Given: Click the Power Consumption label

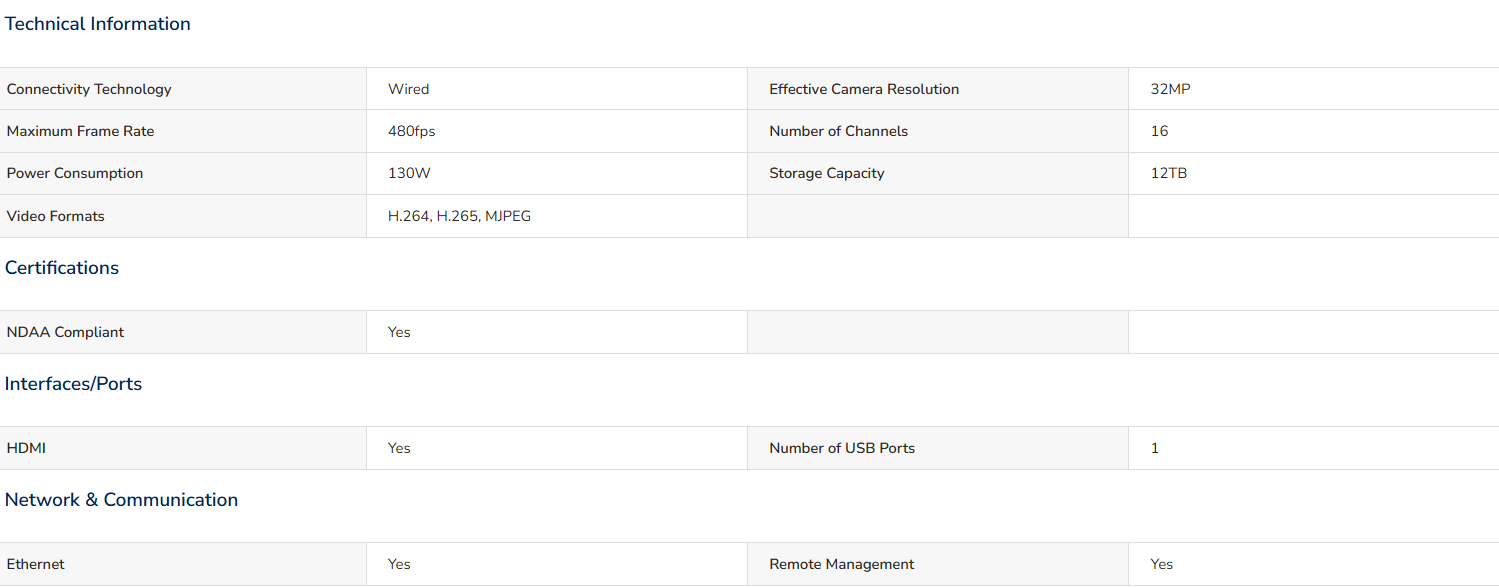Looking at the screenshot, I should coord(75,173).
